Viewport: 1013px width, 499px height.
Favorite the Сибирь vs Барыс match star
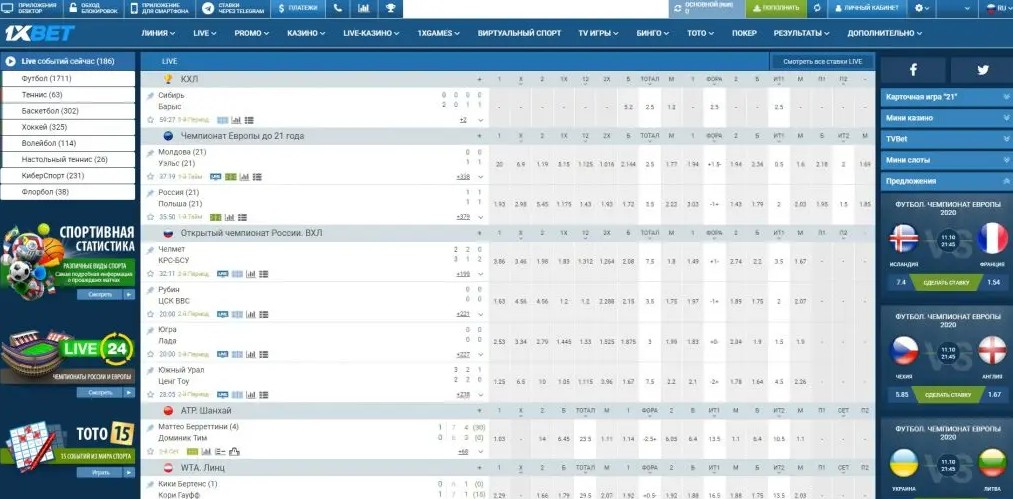tap(151, 120)
